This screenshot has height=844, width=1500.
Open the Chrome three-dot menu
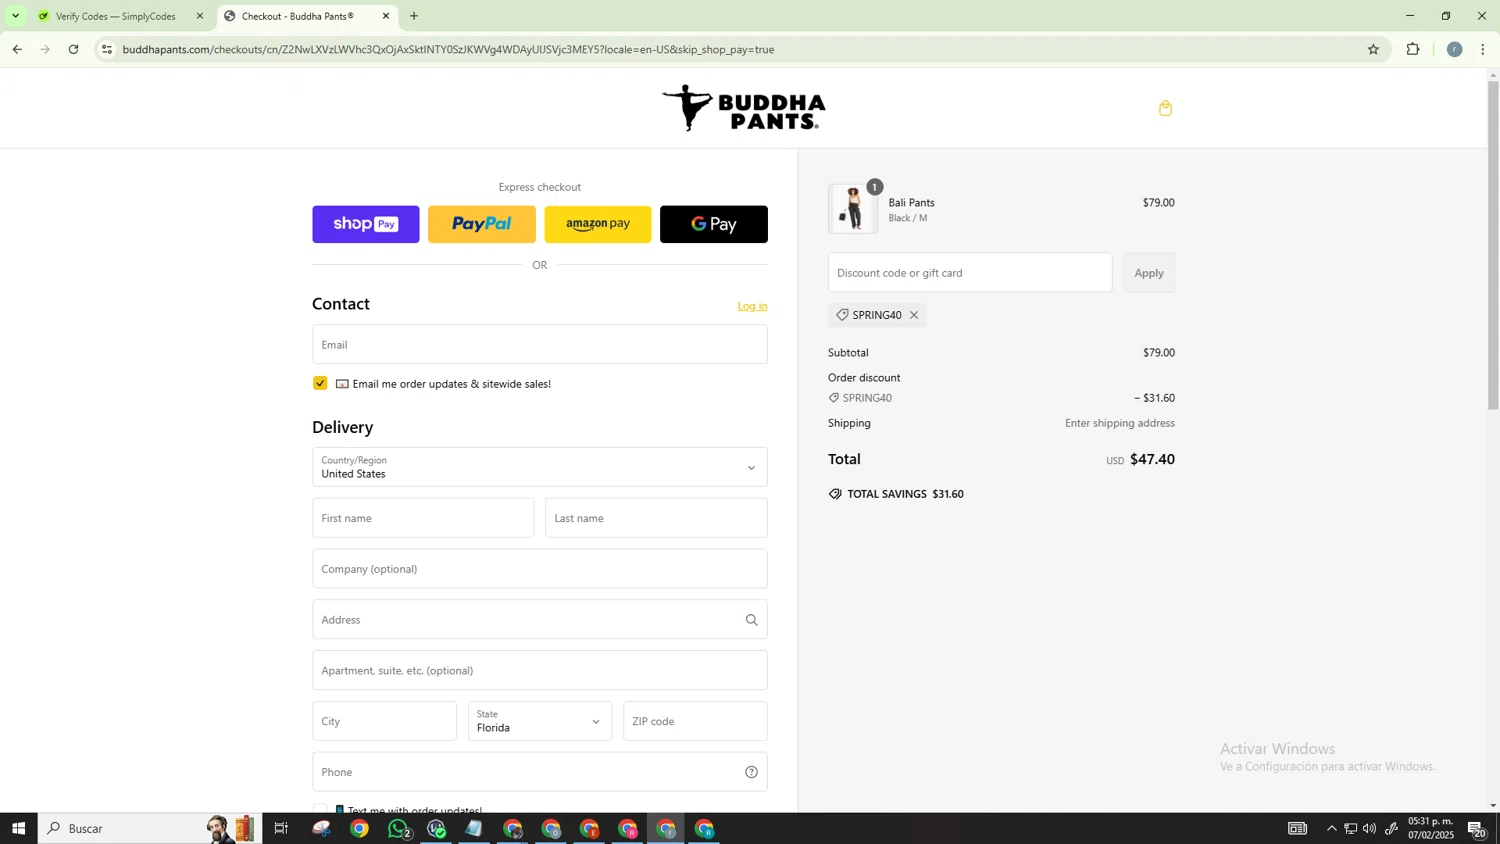pos(1483,49)
